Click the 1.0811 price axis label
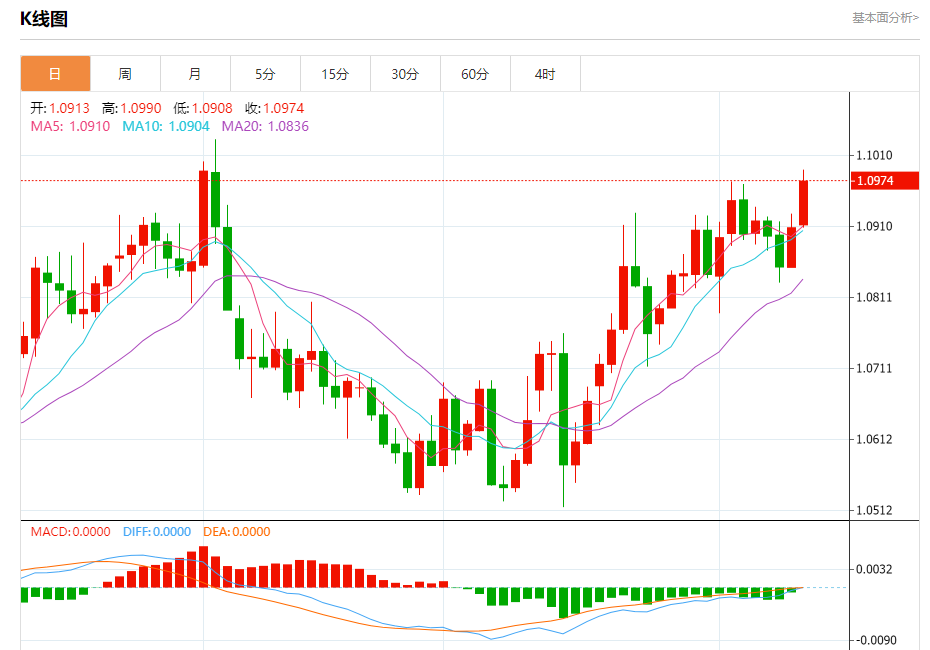This screenshot has width=930, height=650. [x=874, y=297]
